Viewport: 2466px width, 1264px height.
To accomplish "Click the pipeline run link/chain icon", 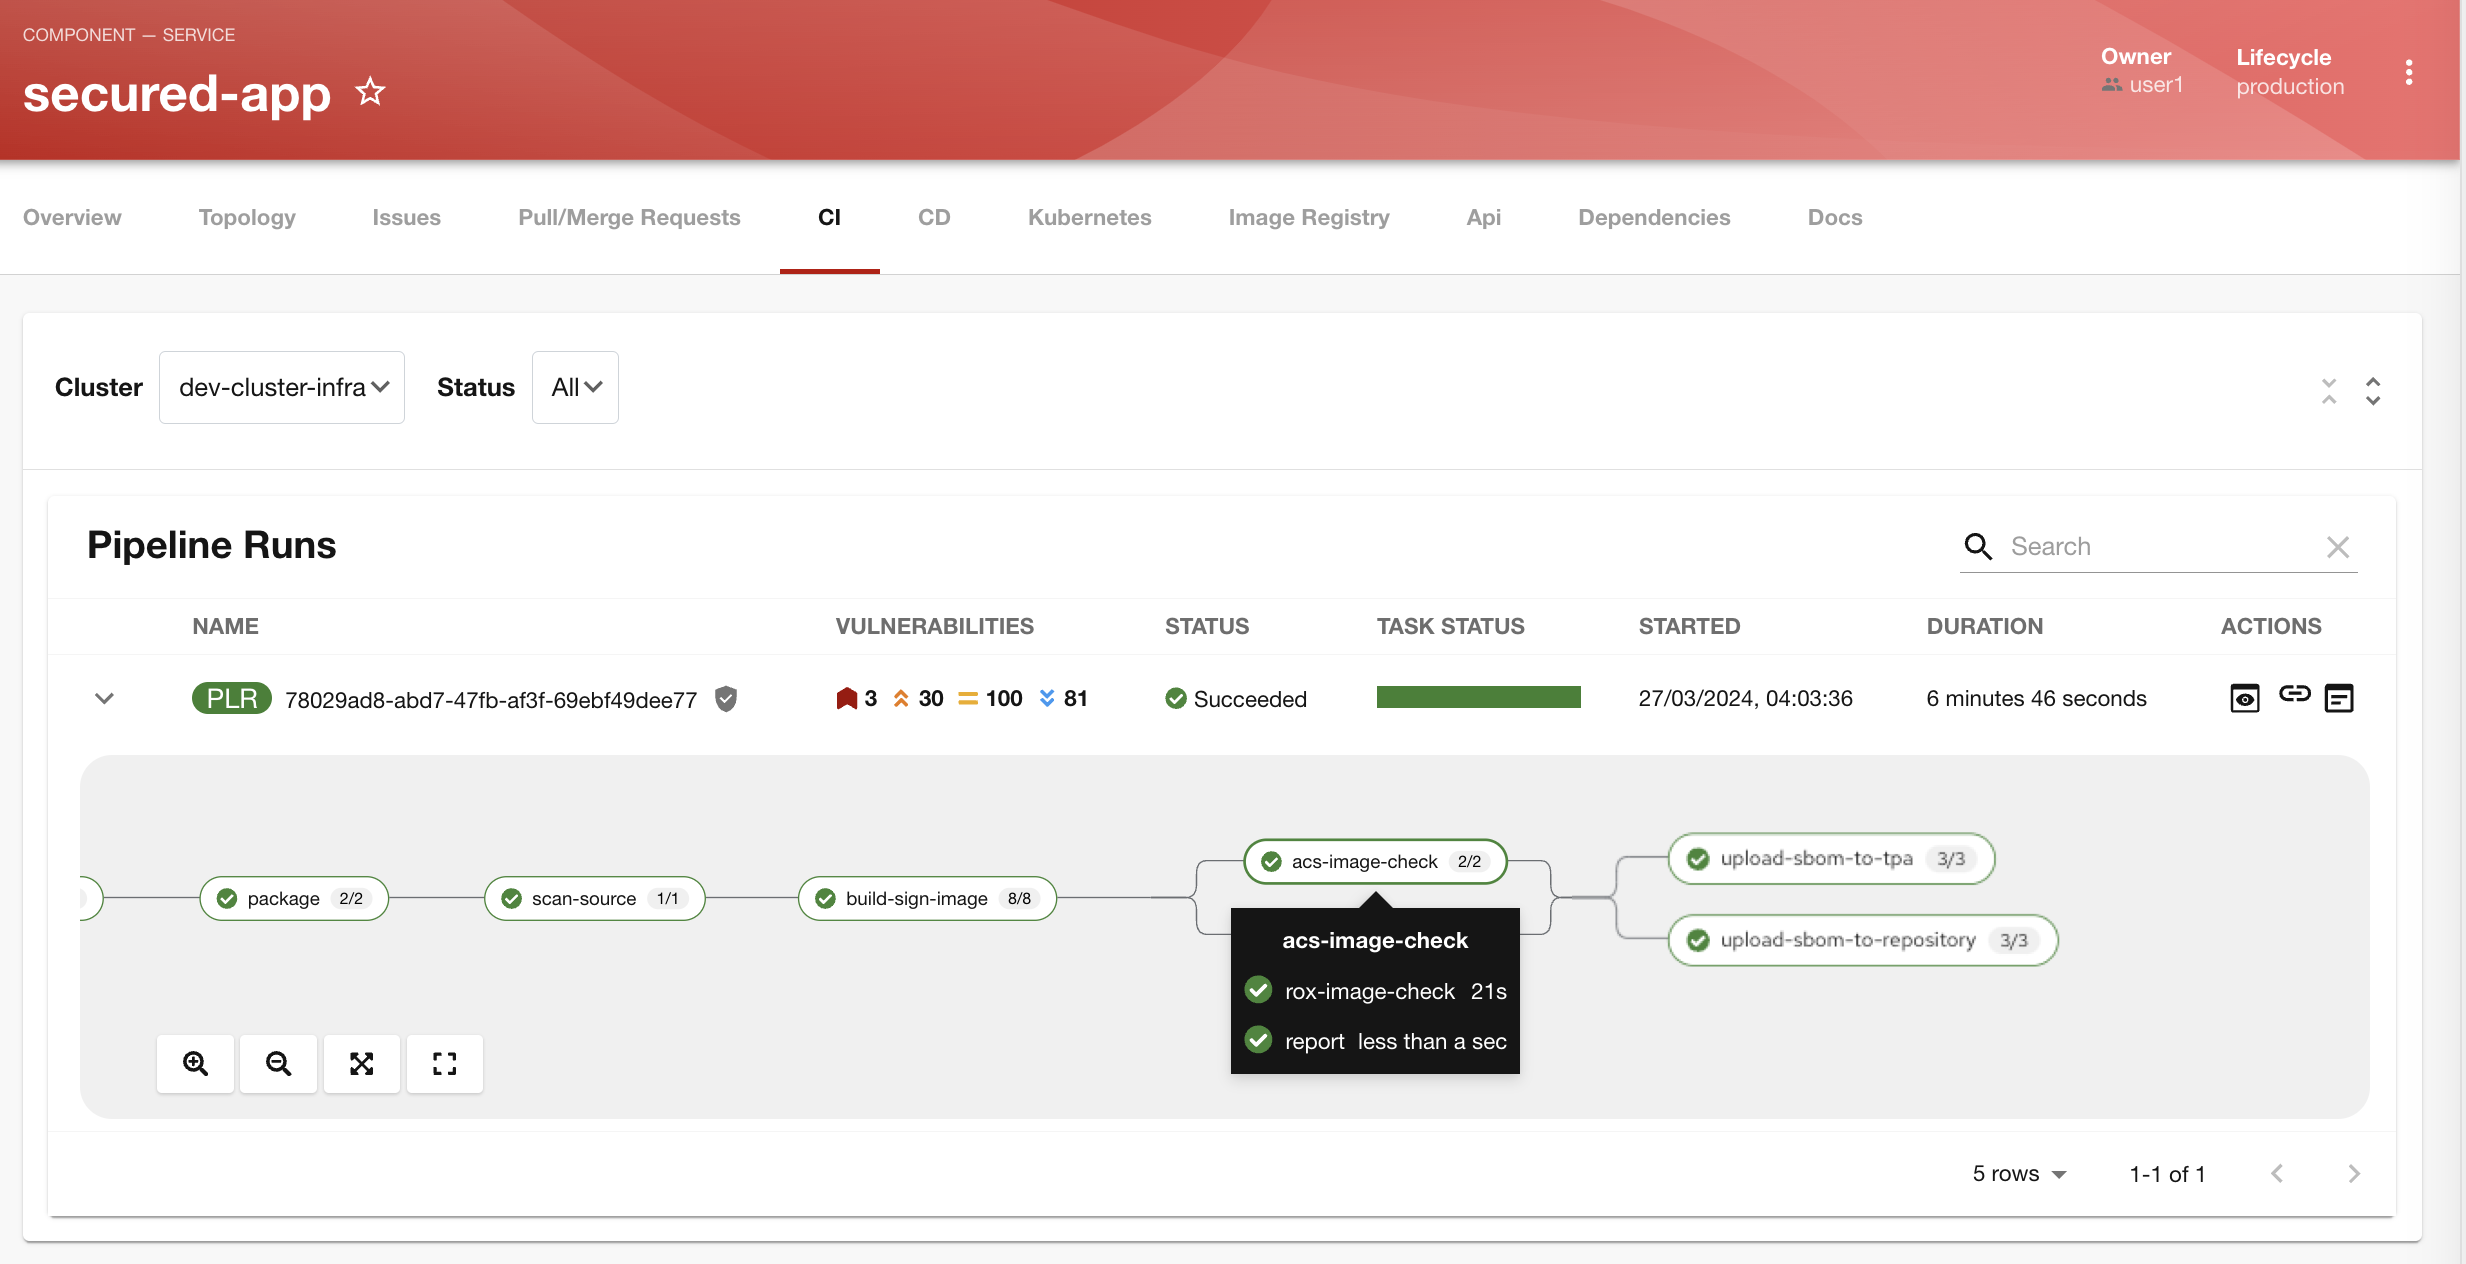I will [2294, 695].
